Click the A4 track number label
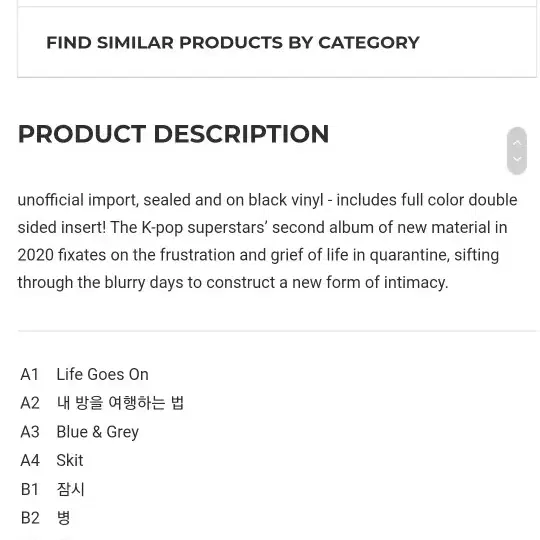540x540 pixels. coord(30,460)
